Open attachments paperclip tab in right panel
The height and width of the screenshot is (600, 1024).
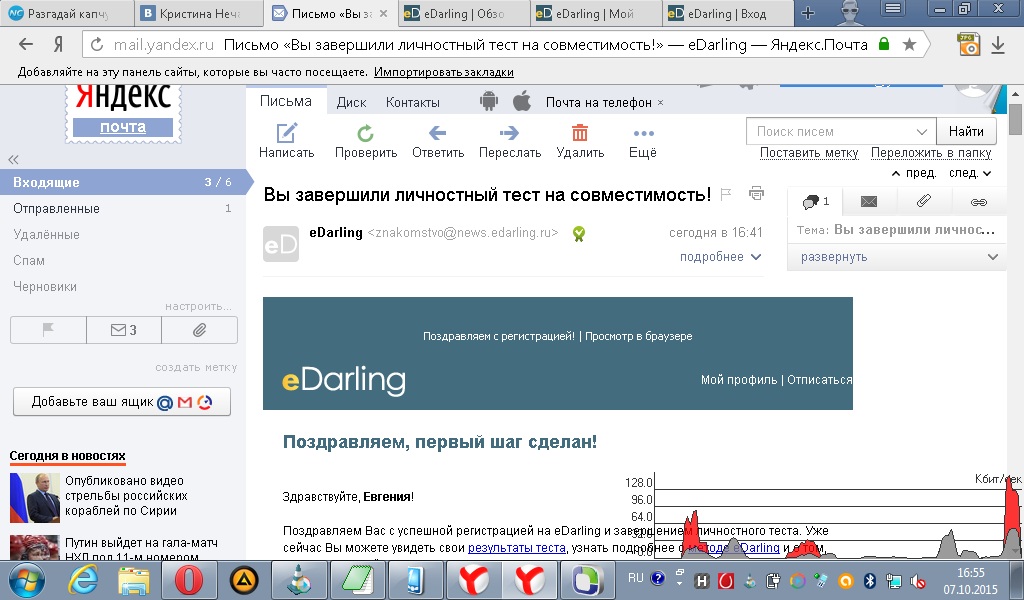pos(923,202)
